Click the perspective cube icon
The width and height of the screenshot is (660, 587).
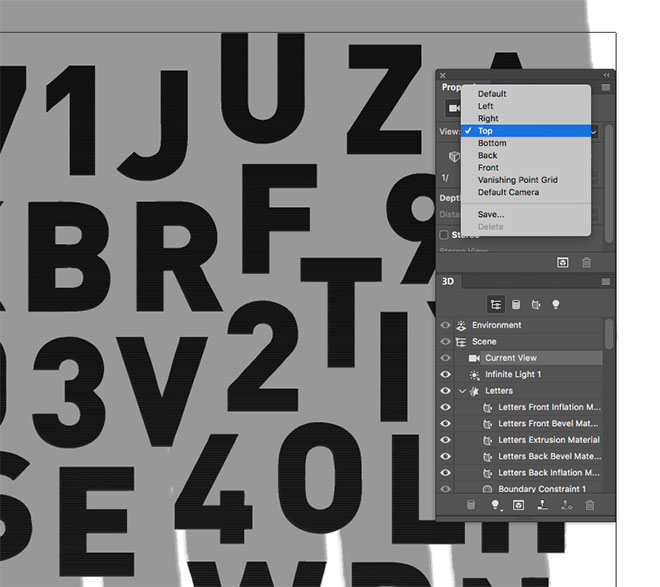coord(454,156)
